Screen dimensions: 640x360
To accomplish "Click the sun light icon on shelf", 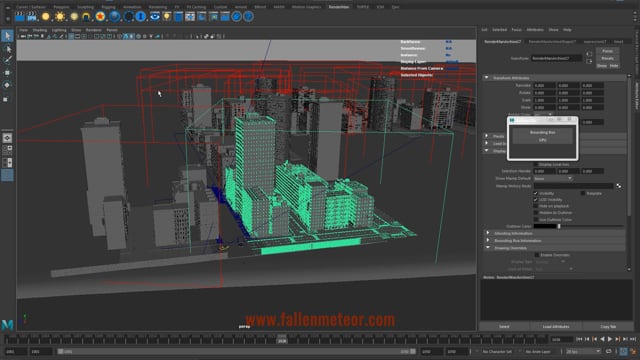I will coord(60,17).
